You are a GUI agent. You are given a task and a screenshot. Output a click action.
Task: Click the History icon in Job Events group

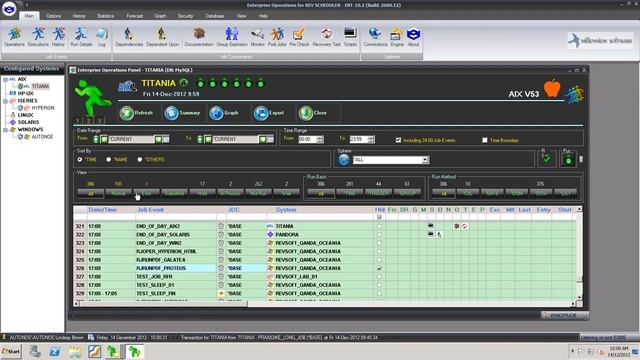tap(58, 37)
